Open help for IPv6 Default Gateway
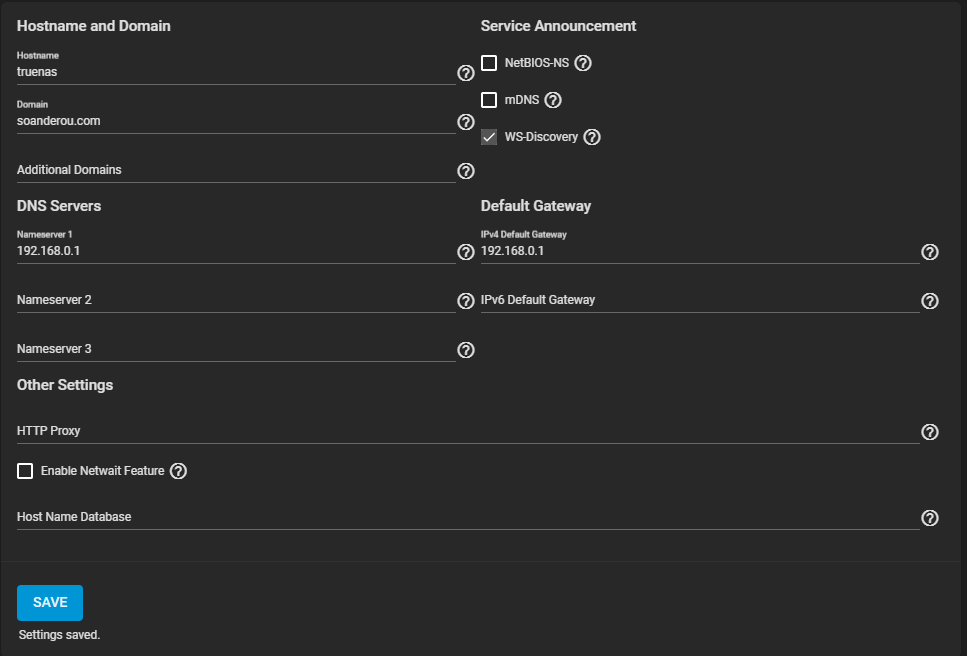This screenshot has width=967, height=656. [929, 301]
